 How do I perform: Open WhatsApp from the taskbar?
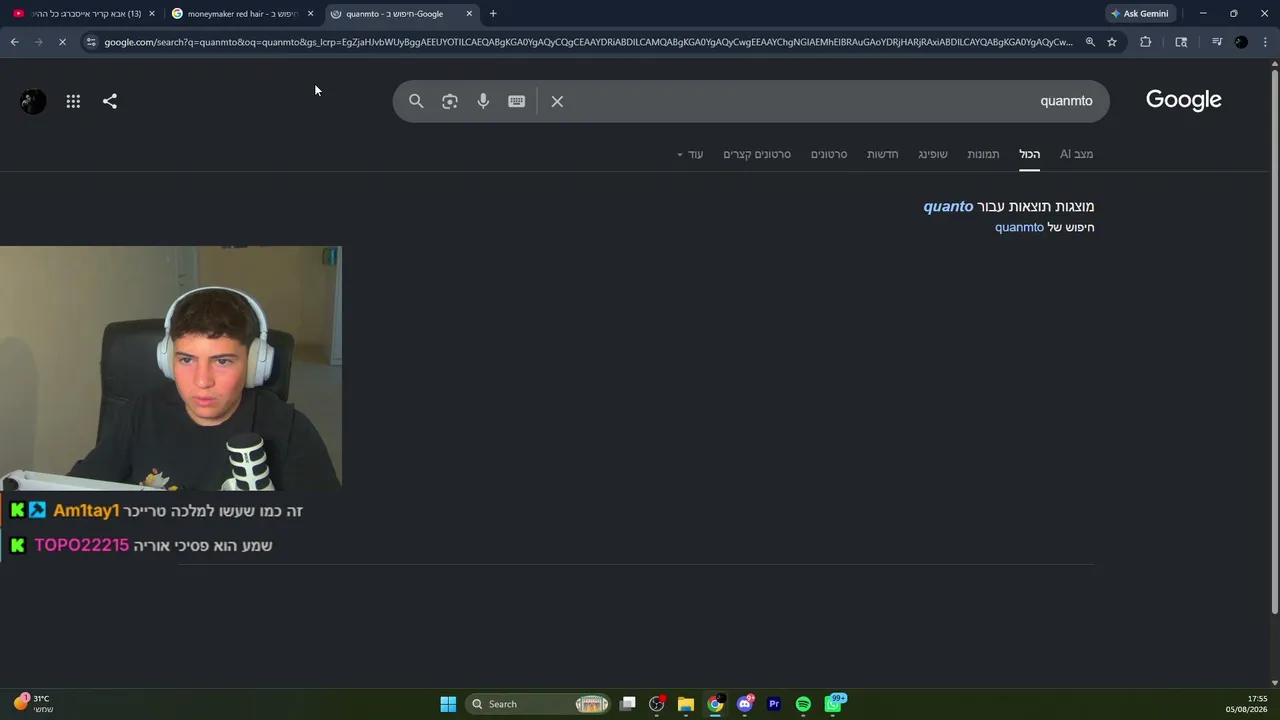[x=833, y=704]
